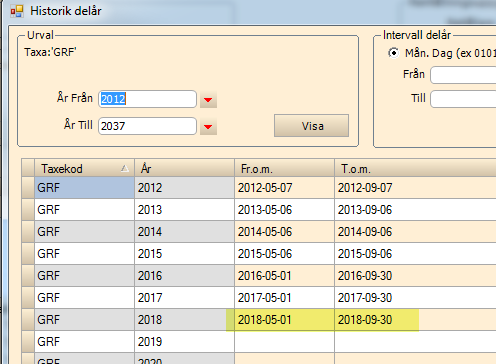This screenshot has height=364, width=496.
Task: Select the Mån. Dag radio button
Action: pyautogui.click(x=393, y=53)
